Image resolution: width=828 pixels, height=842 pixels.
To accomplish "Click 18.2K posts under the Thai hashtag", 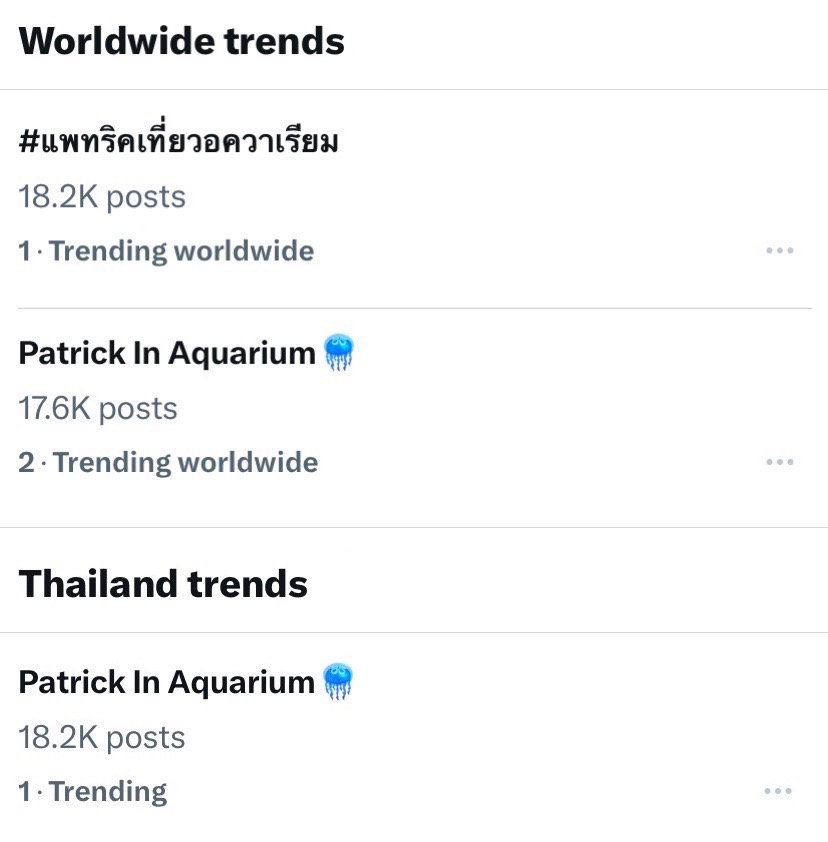I will 102,197.
